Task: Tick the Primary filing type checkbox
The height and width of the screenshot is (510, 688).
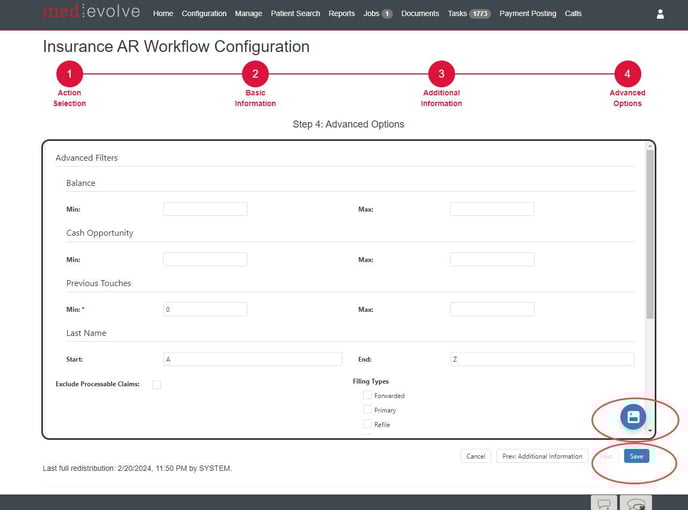Action: point(367,410)
